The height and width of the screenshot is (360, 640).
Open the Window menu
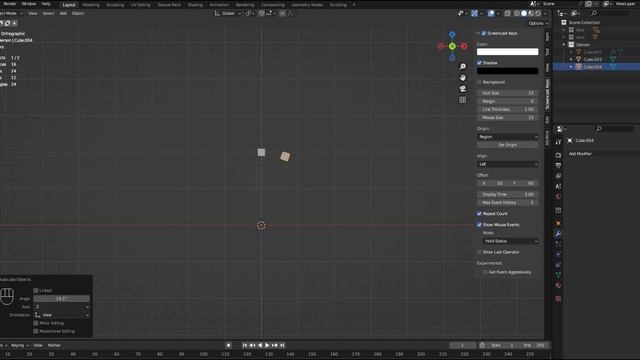click(29, 4)
